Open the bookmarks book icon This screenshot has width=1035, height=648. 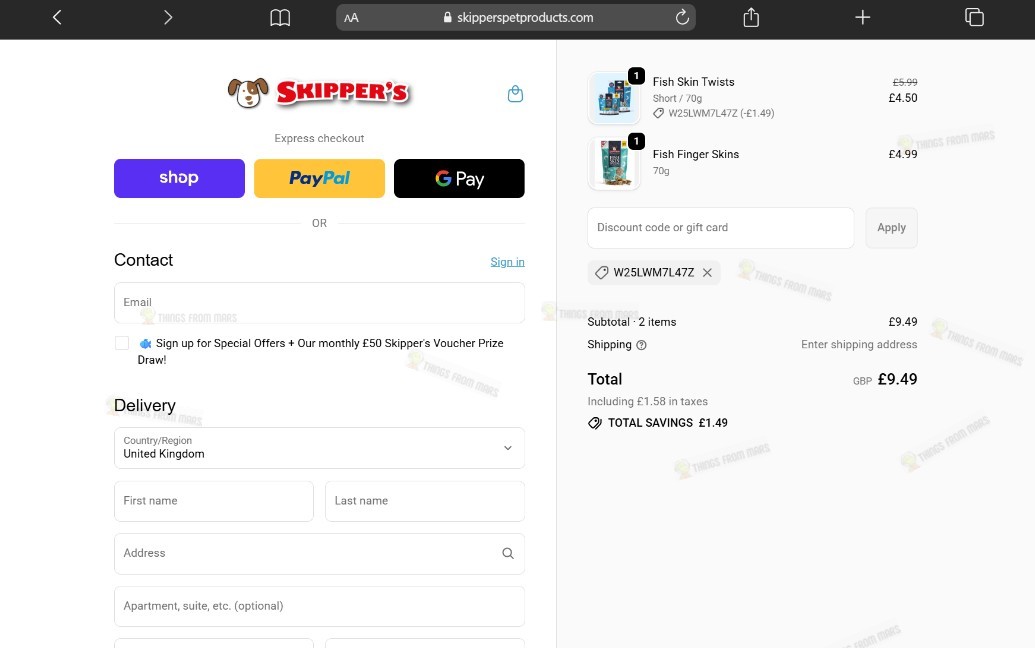(280, 18)
